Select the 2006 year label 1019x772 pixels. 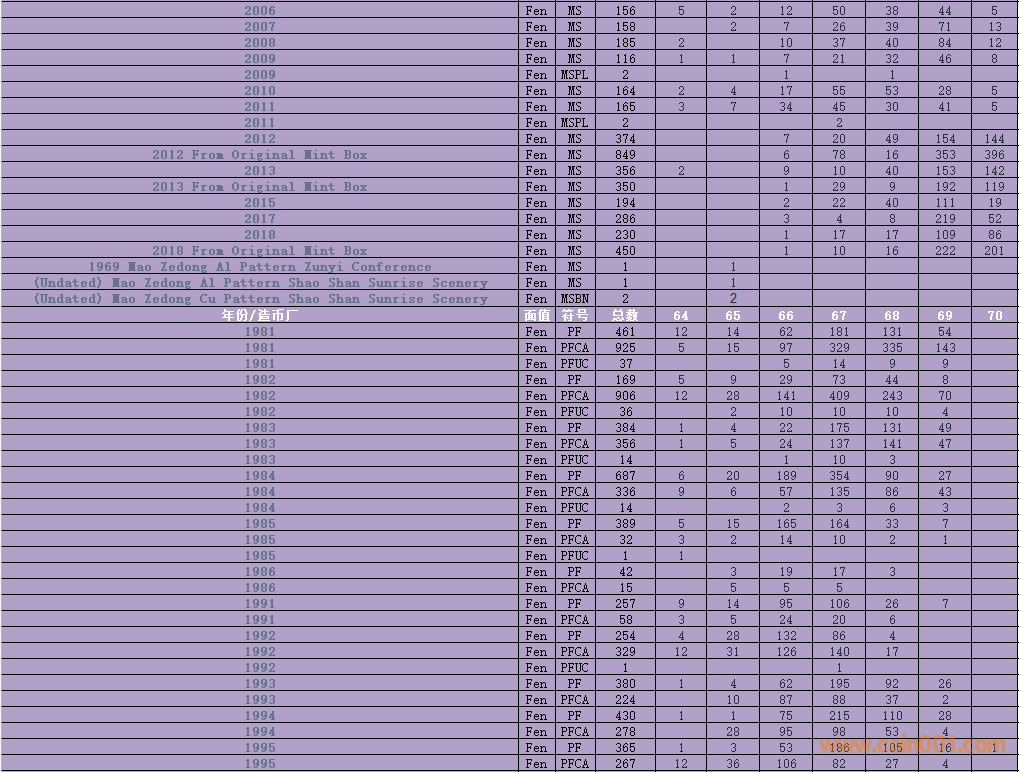tap(260, 11)
